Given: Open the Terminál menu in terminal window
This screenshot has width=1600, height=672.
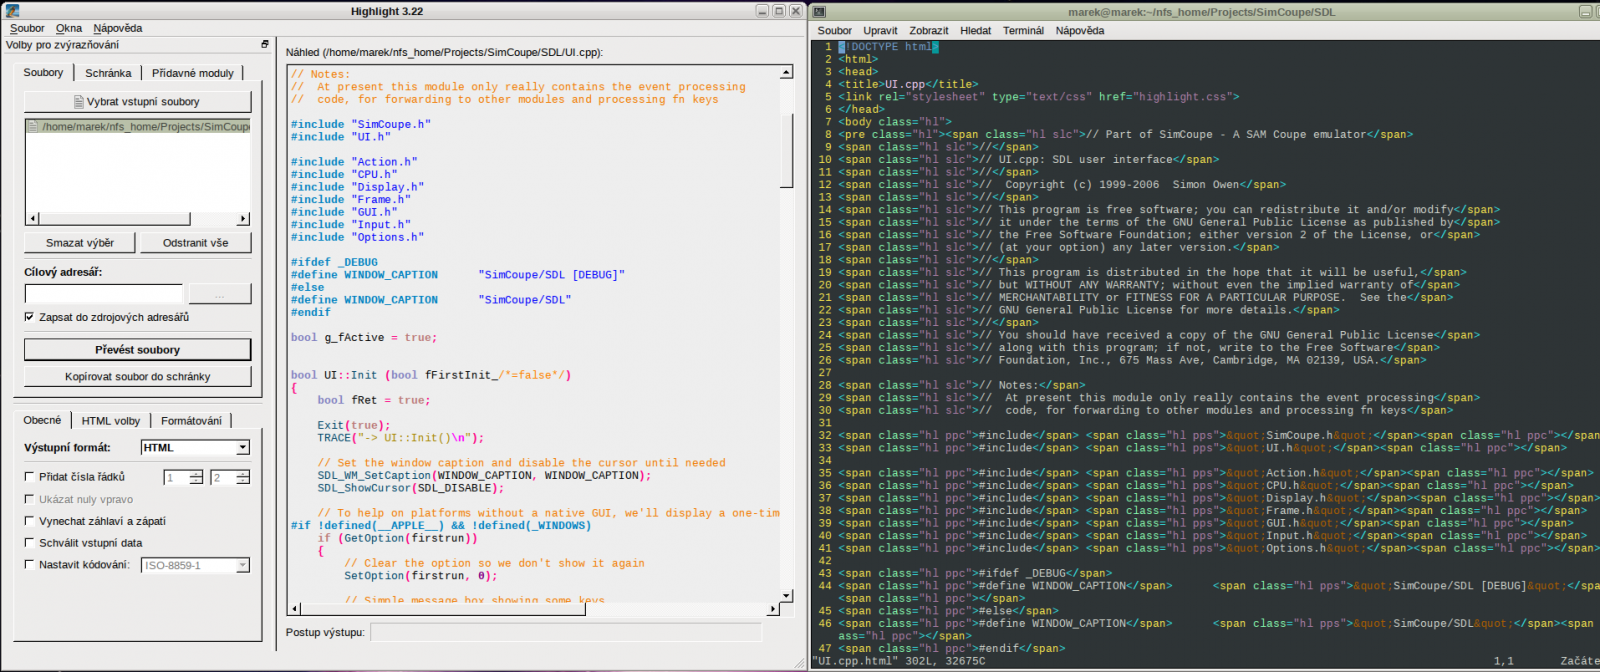Looking at the screenshot, I should [1023, 30].
